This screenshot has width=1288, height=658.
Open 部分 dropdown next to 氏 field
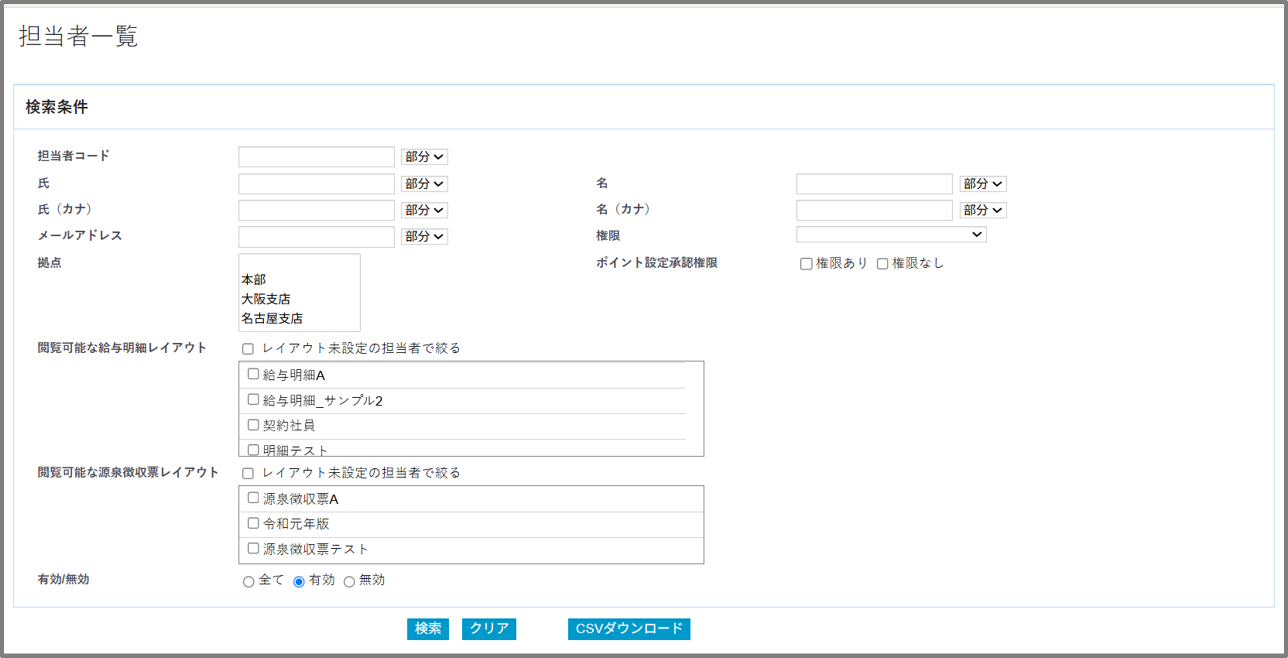point(424,184)
